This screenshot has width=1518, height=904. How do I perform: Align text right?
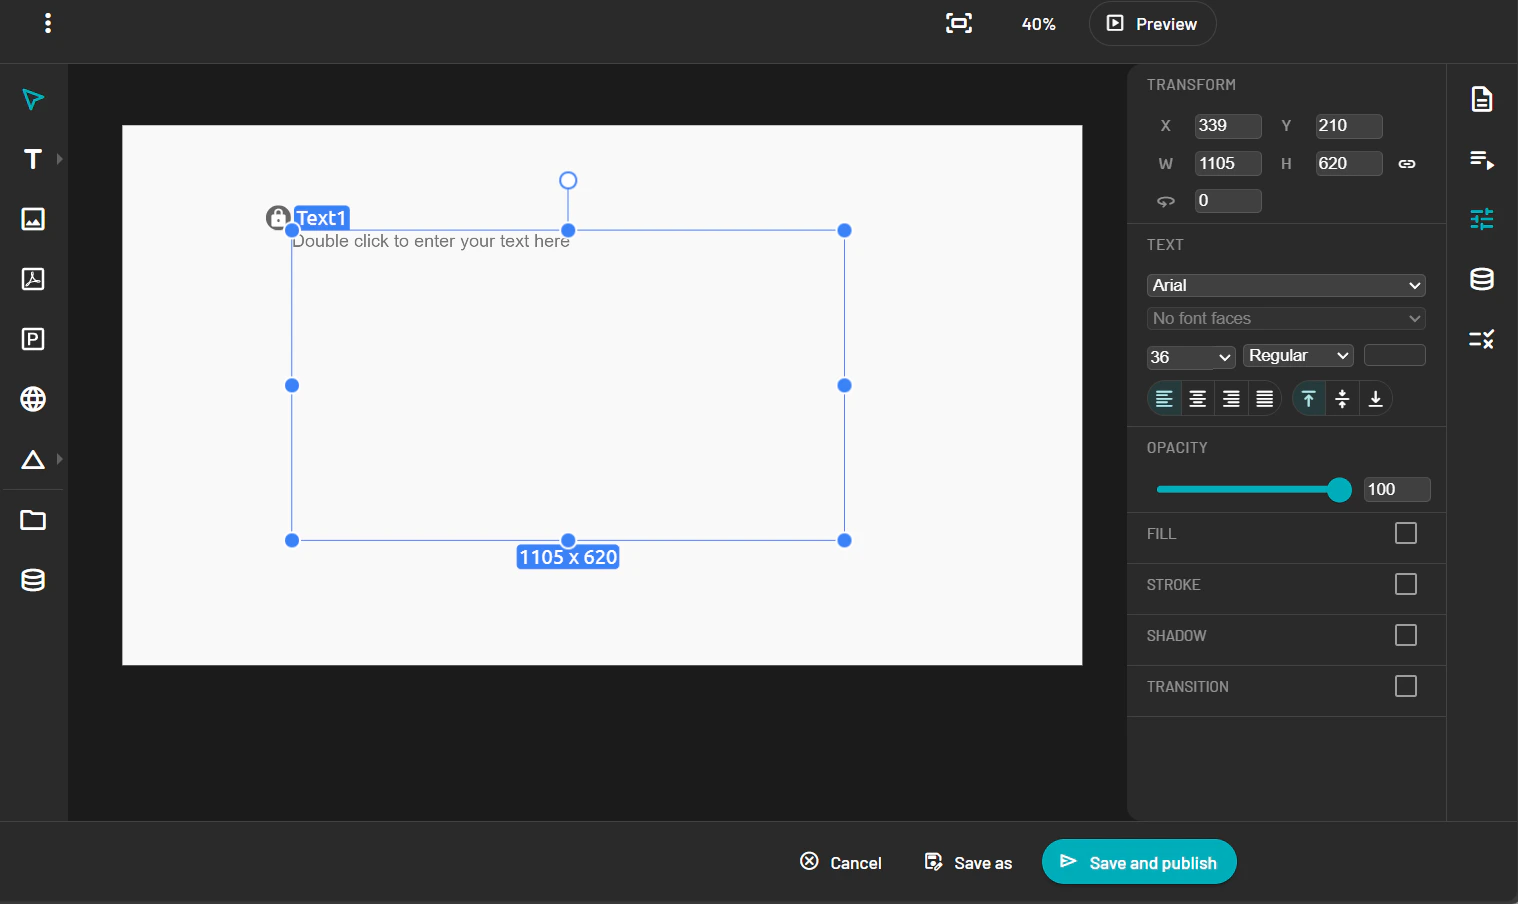[1231, 399]
